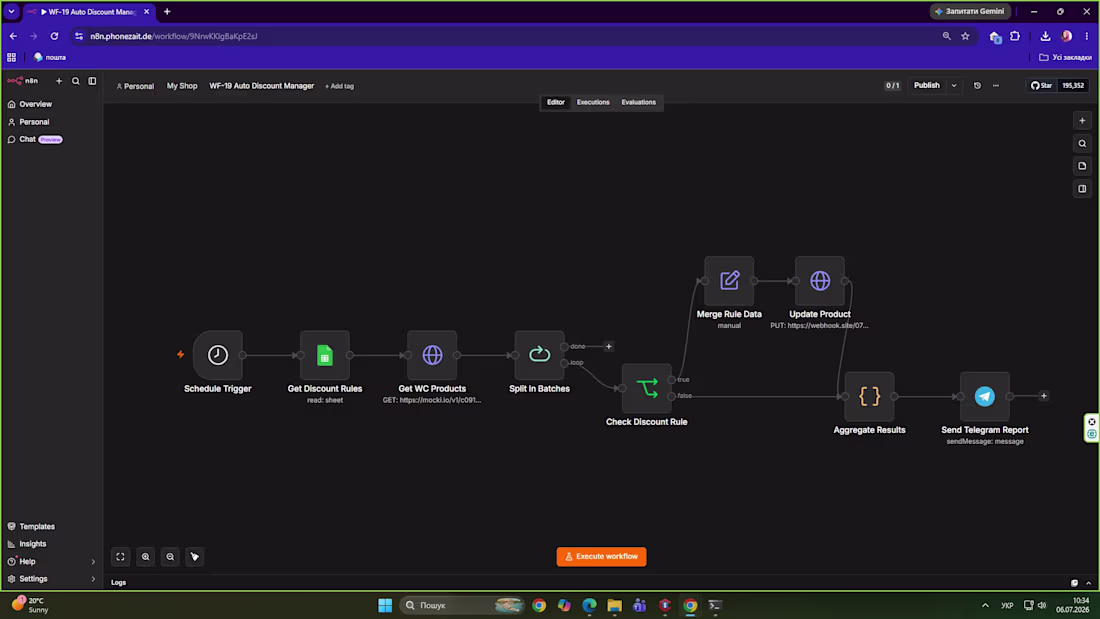Show hidden system tray icons
The width and height of the screenshot is (1100, 619).
click(x=985, y=605)
